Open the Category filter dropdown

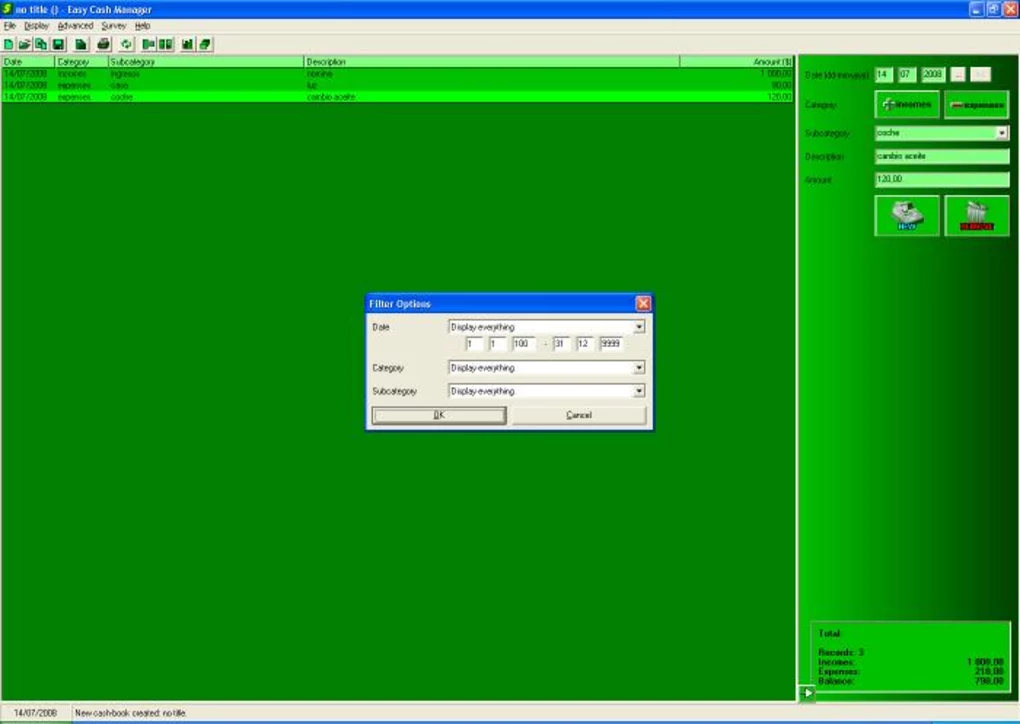(x=640, y=367)
